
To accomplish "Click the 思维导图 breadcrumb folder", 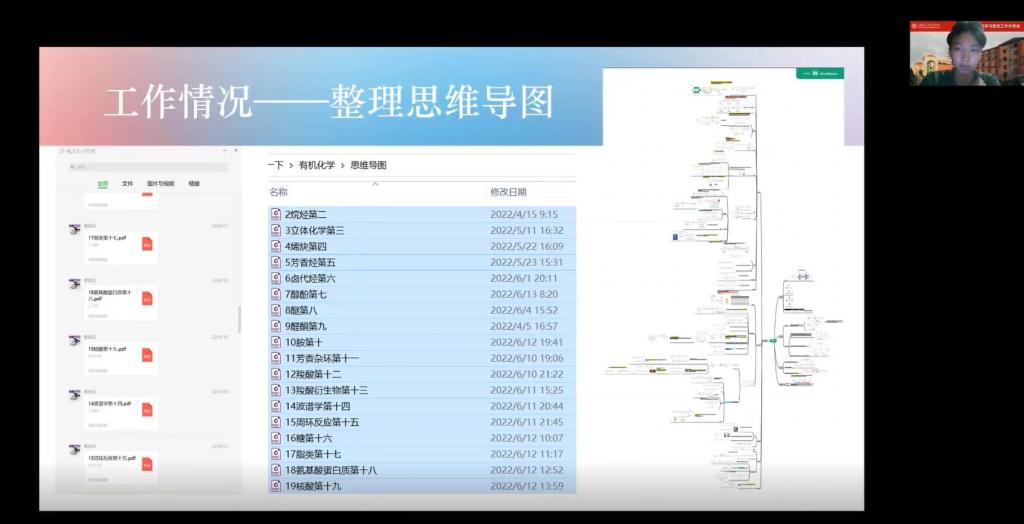I will 368,165.
